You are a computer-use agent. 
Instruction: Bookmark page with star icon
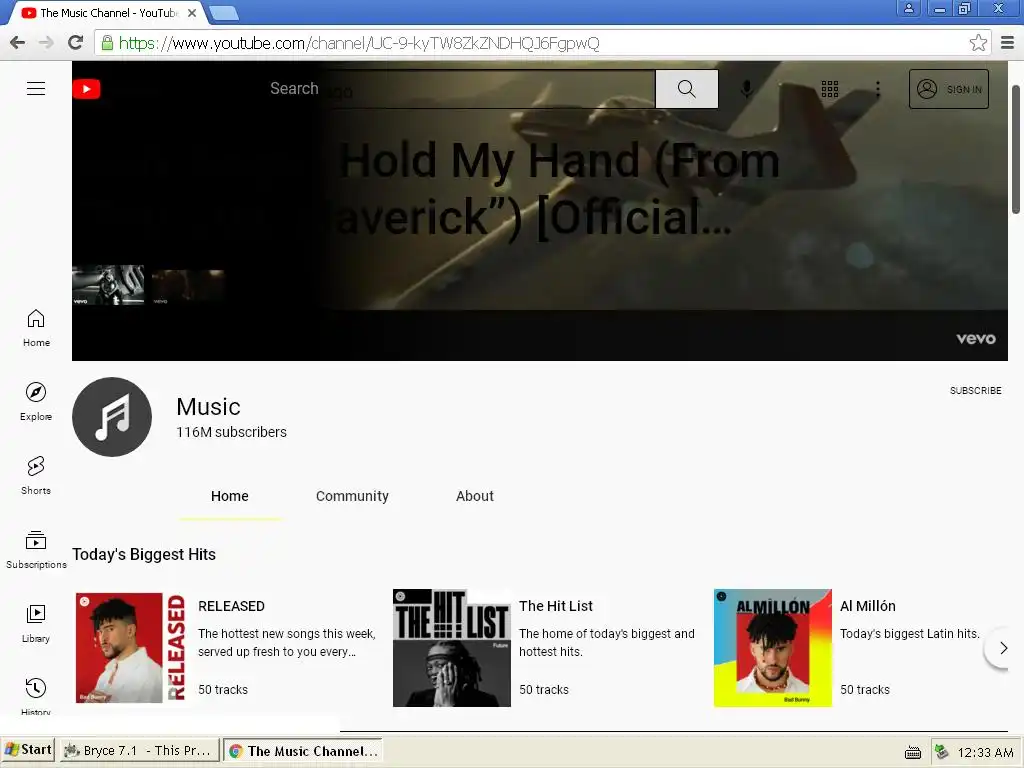(978, 43)
